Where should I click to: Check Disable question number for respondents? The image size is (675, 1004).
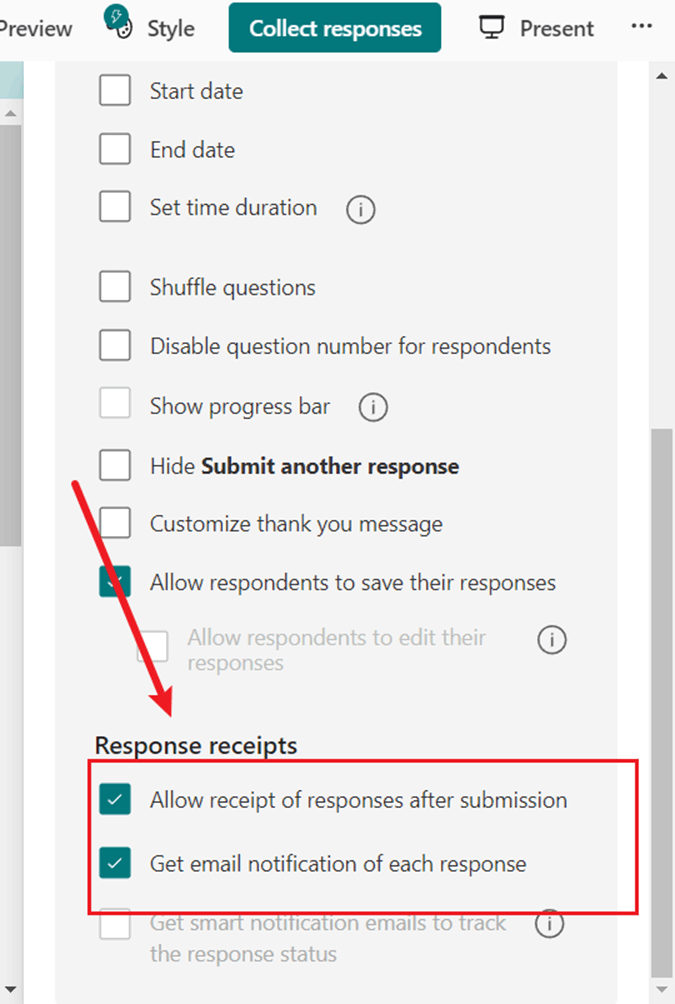[115, 345]
